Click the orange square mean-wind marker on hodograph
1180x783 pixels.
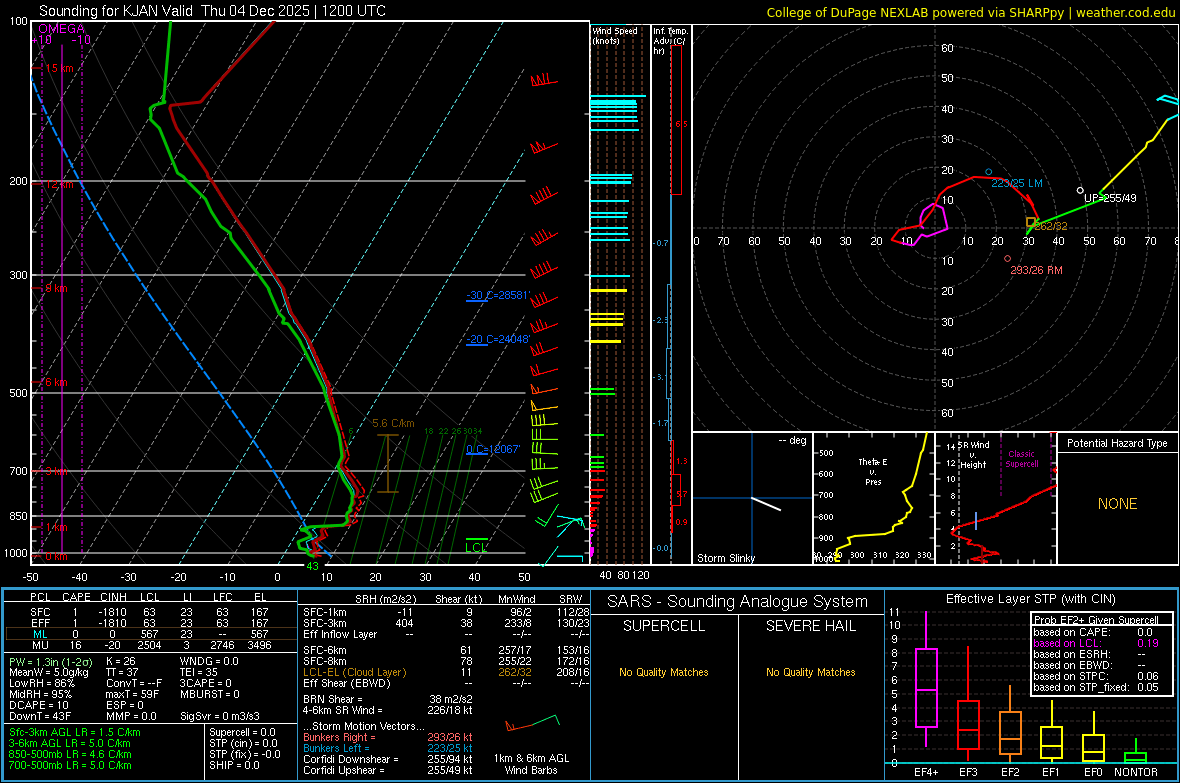point(1030,223)
